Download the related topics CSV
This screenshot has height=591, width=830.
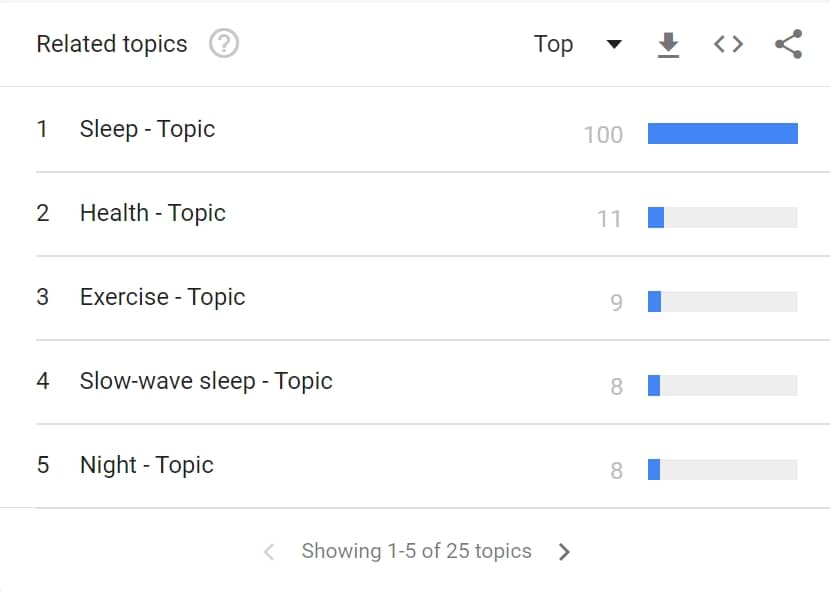pyautogui.click(x=668, y=44)
